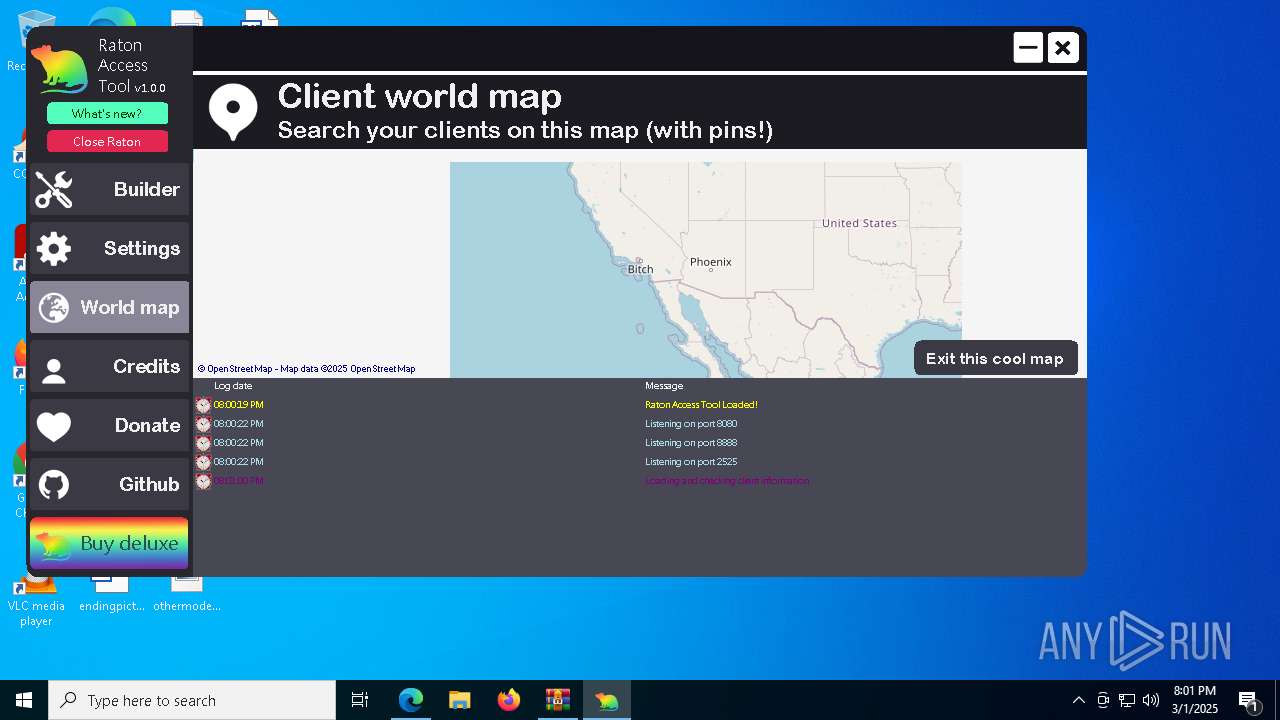Open the notification center
Image resolution: width=1280 pixels, height=720 pixels.
(1249, 700)
